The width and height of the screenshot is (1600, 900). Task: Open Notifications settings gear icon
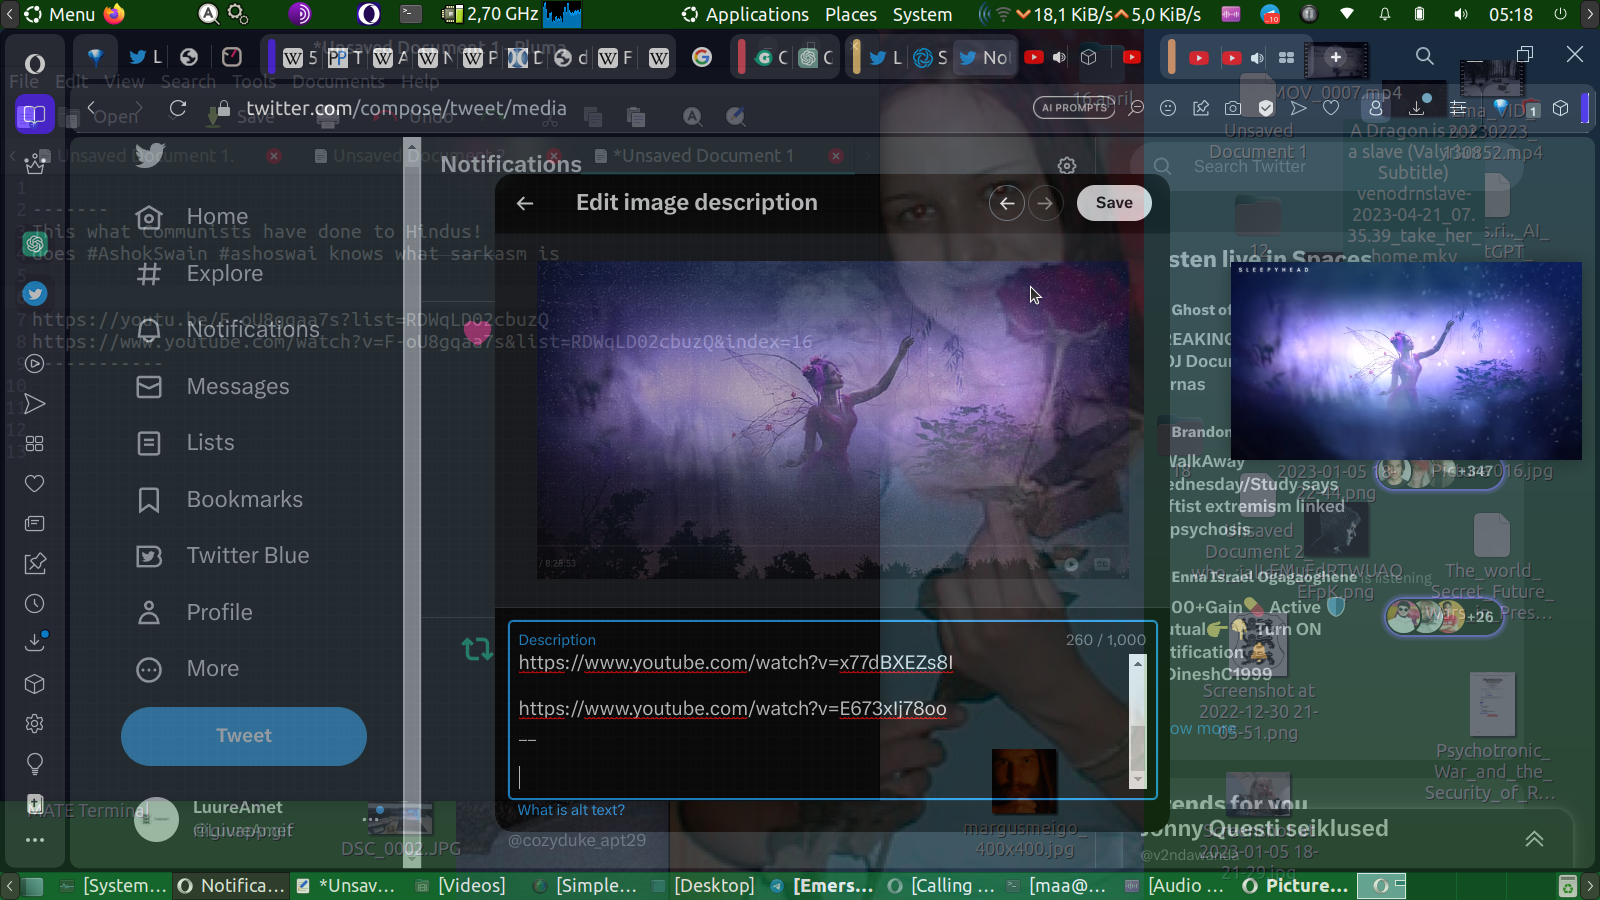coord(1067,165)
